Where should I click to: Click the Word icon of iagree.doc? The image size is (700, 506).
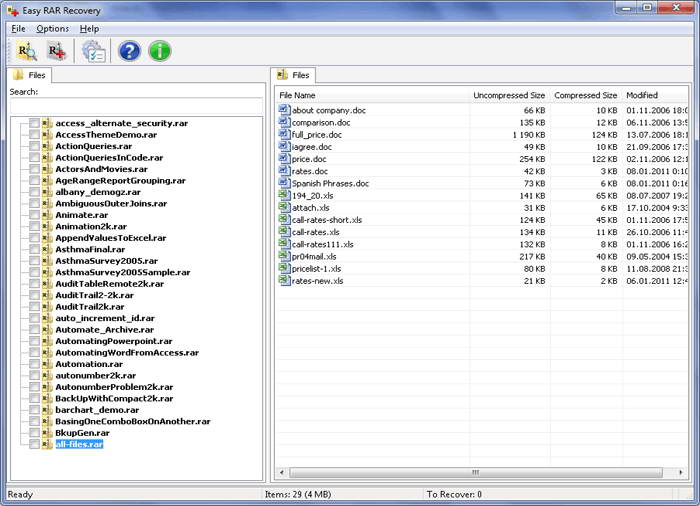pyautogui.click(x=284, y=146)
